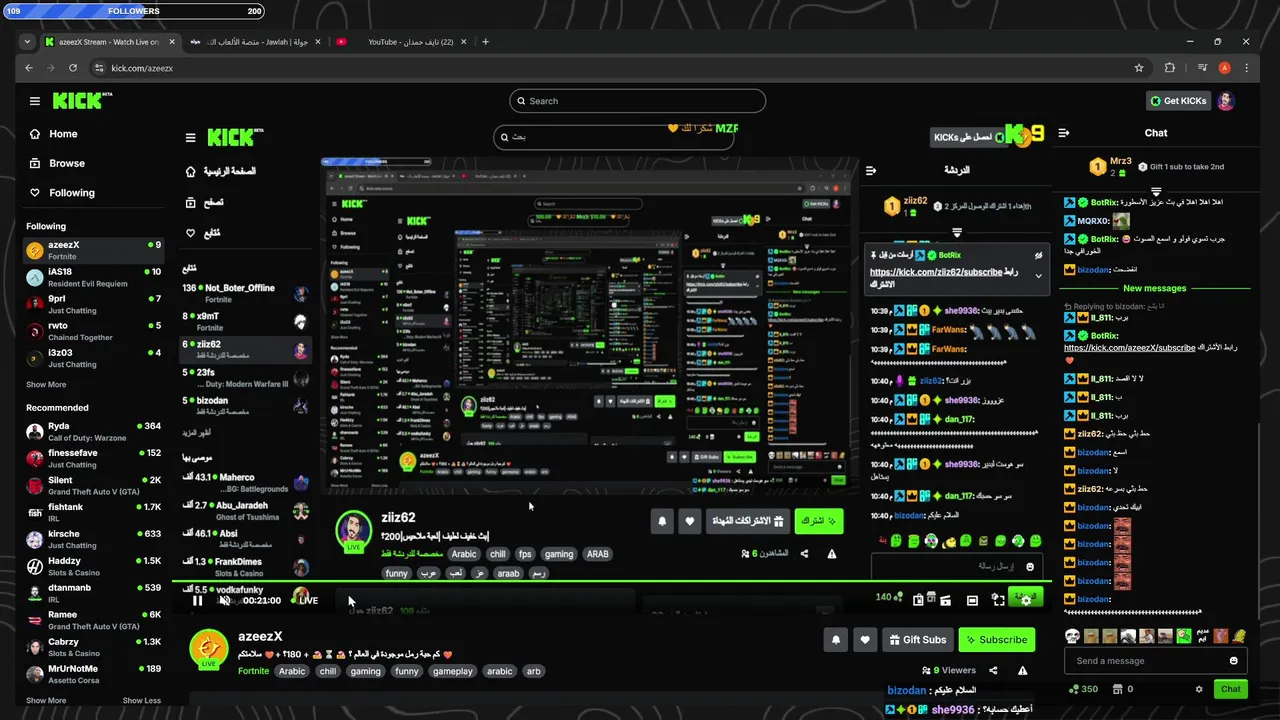
Task: Expand the chat leaderboard below Mrz3
Action: [x=1156, y=190]
